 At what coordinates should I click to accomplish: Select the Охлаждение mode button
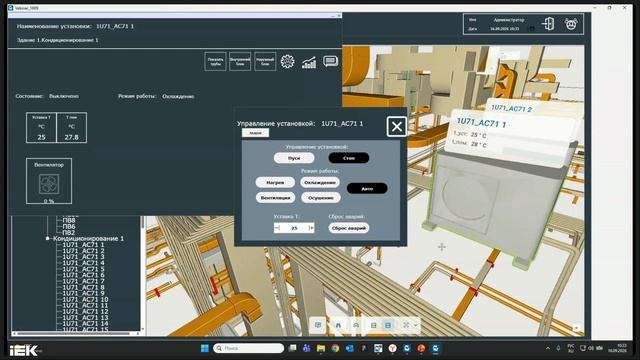[x=320, y=182]
